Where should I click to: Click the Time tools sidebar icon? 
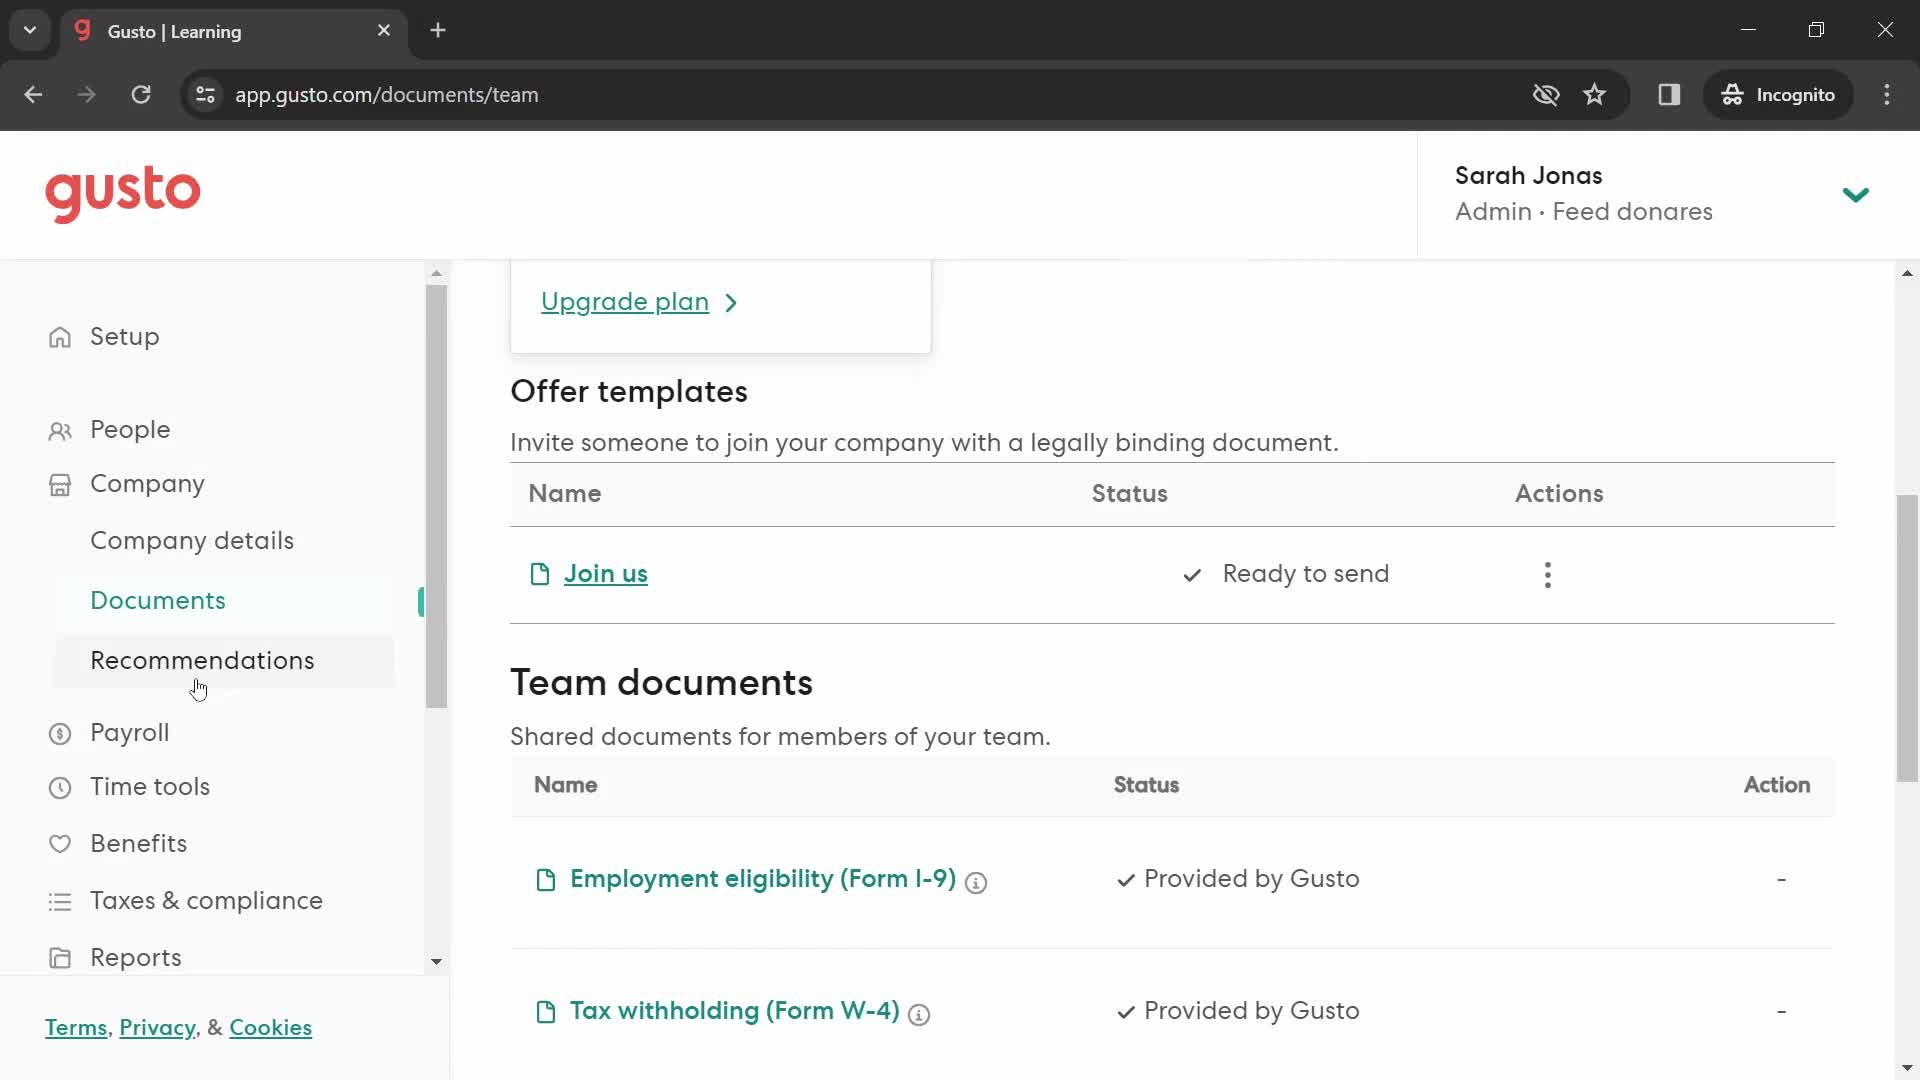coord(59,787)
